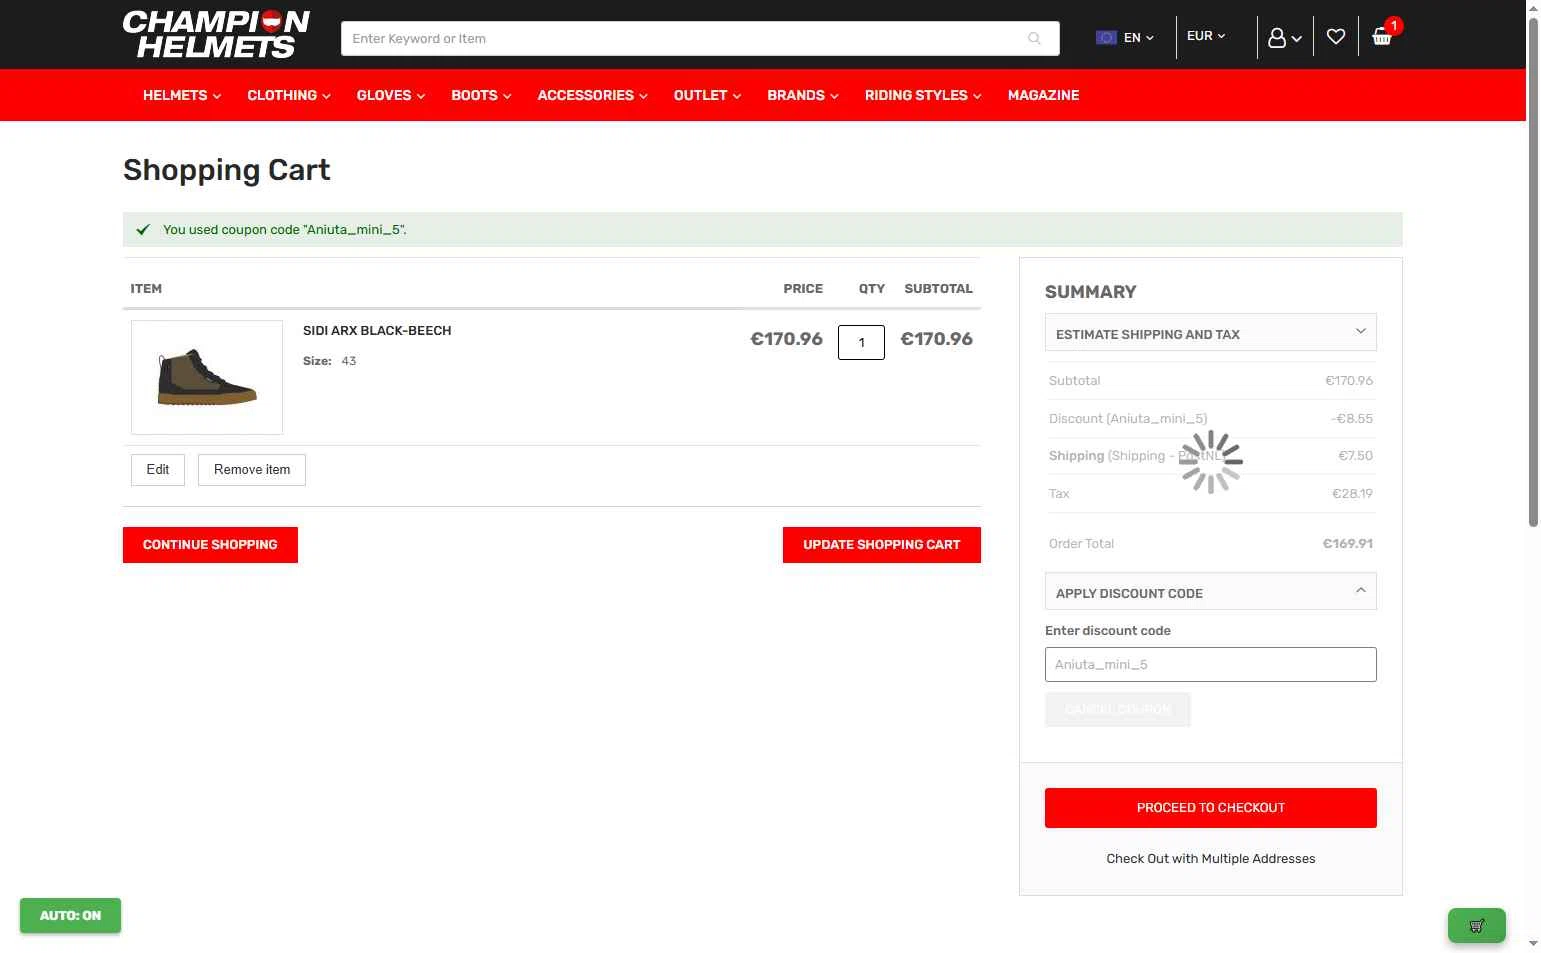The width and height of the screenshot is (1541, 953).
Task: Click the page vertical scrollbar
Action: [x=1533, y=270]
